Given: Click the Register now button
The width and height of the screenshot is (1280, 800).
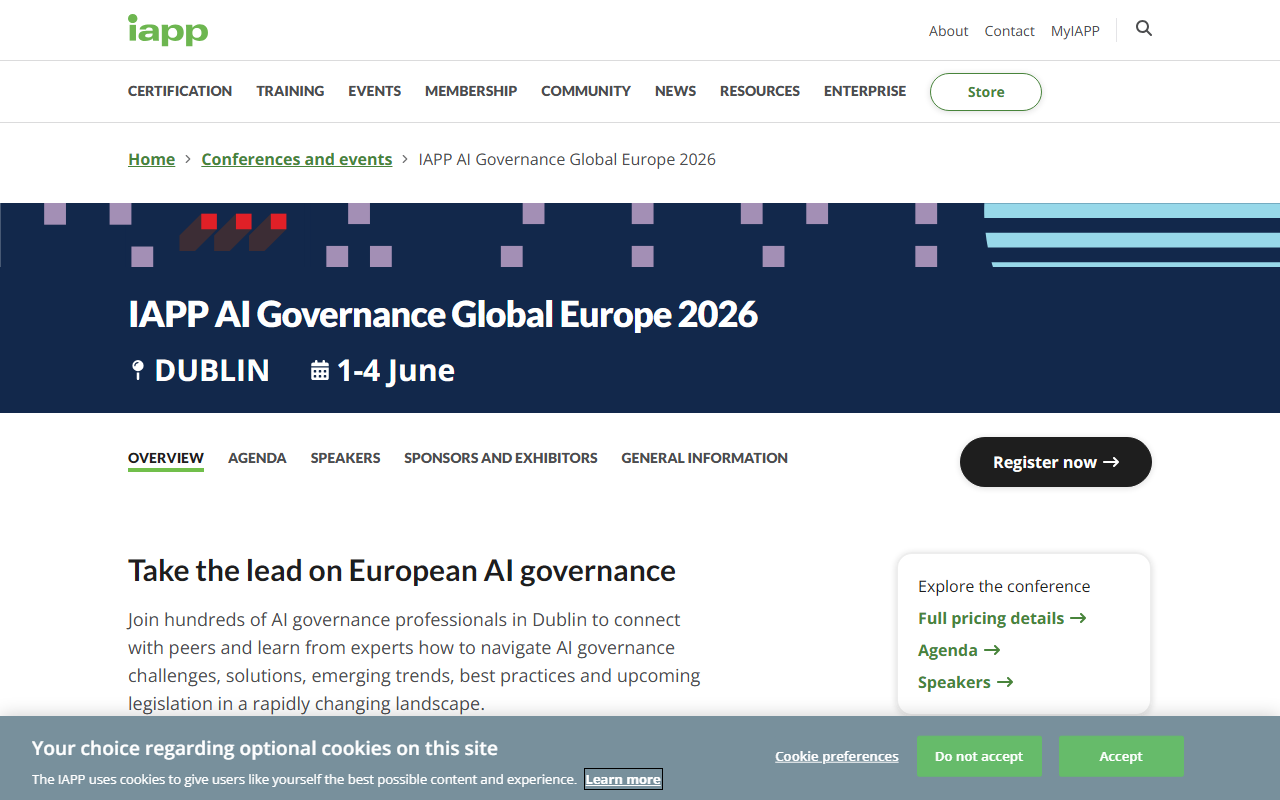Looking at the screenshot, I should [x=1056, y=462].
